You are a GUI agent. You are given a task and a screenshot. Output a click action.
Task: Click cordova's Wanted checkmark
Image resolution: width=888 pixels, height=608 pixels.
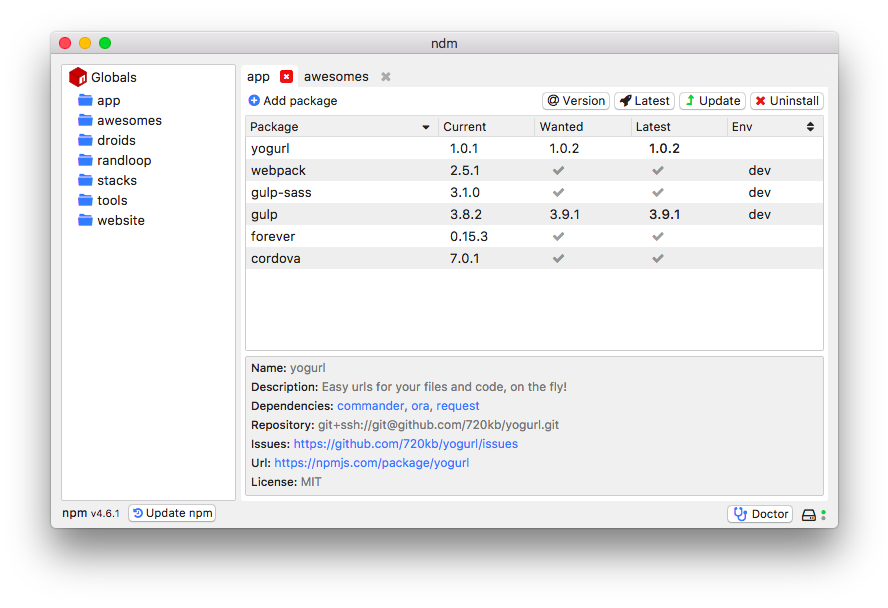558,259
